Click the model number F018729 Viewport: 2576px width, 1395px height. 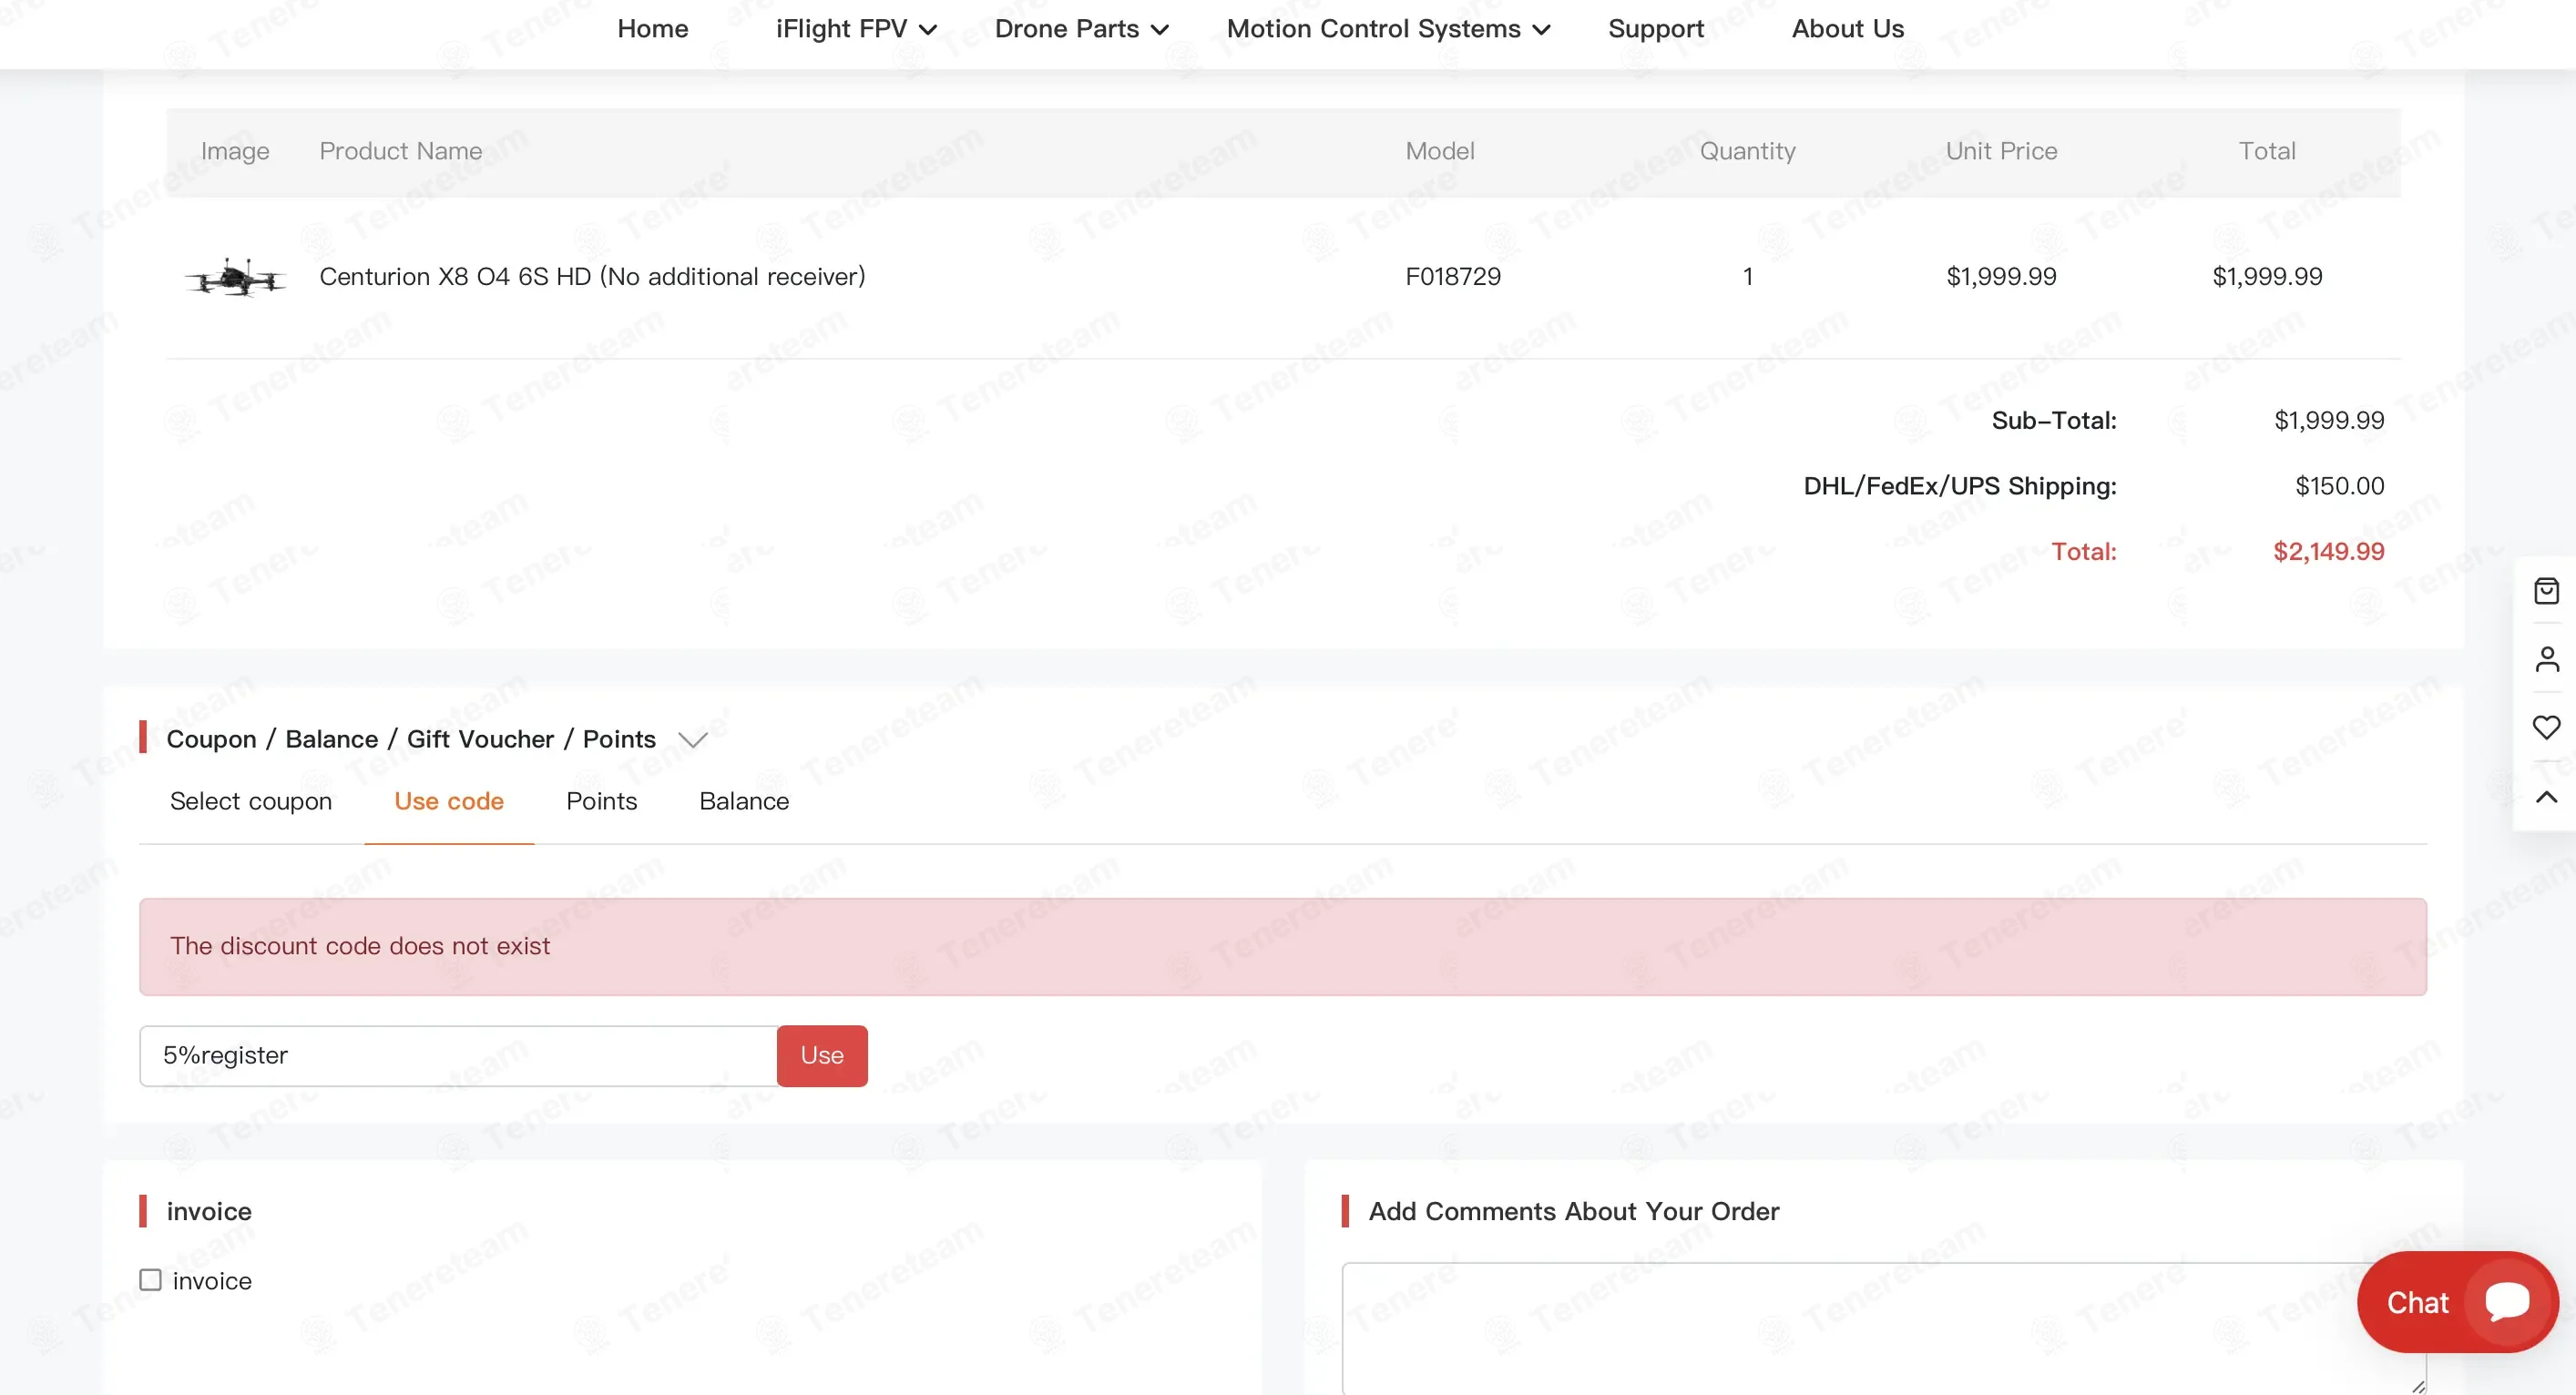[x=1453, y=276]
